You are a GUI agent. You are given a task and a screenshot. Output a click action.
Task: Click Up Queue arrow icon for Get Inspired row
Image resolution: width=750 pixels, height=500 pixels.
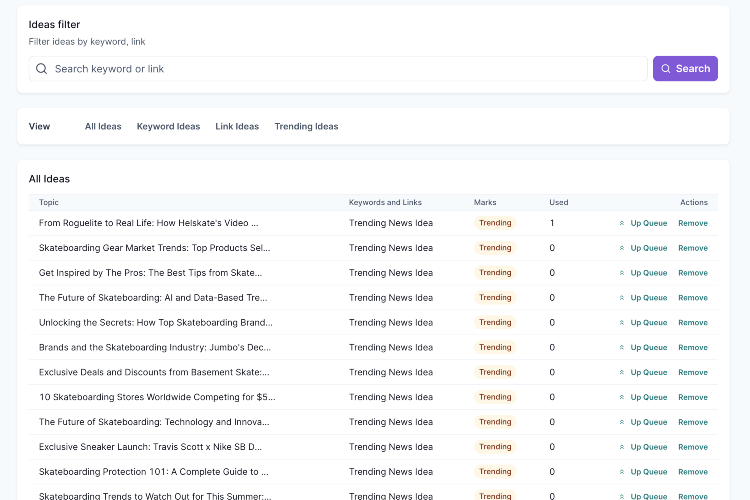[622, 273]
